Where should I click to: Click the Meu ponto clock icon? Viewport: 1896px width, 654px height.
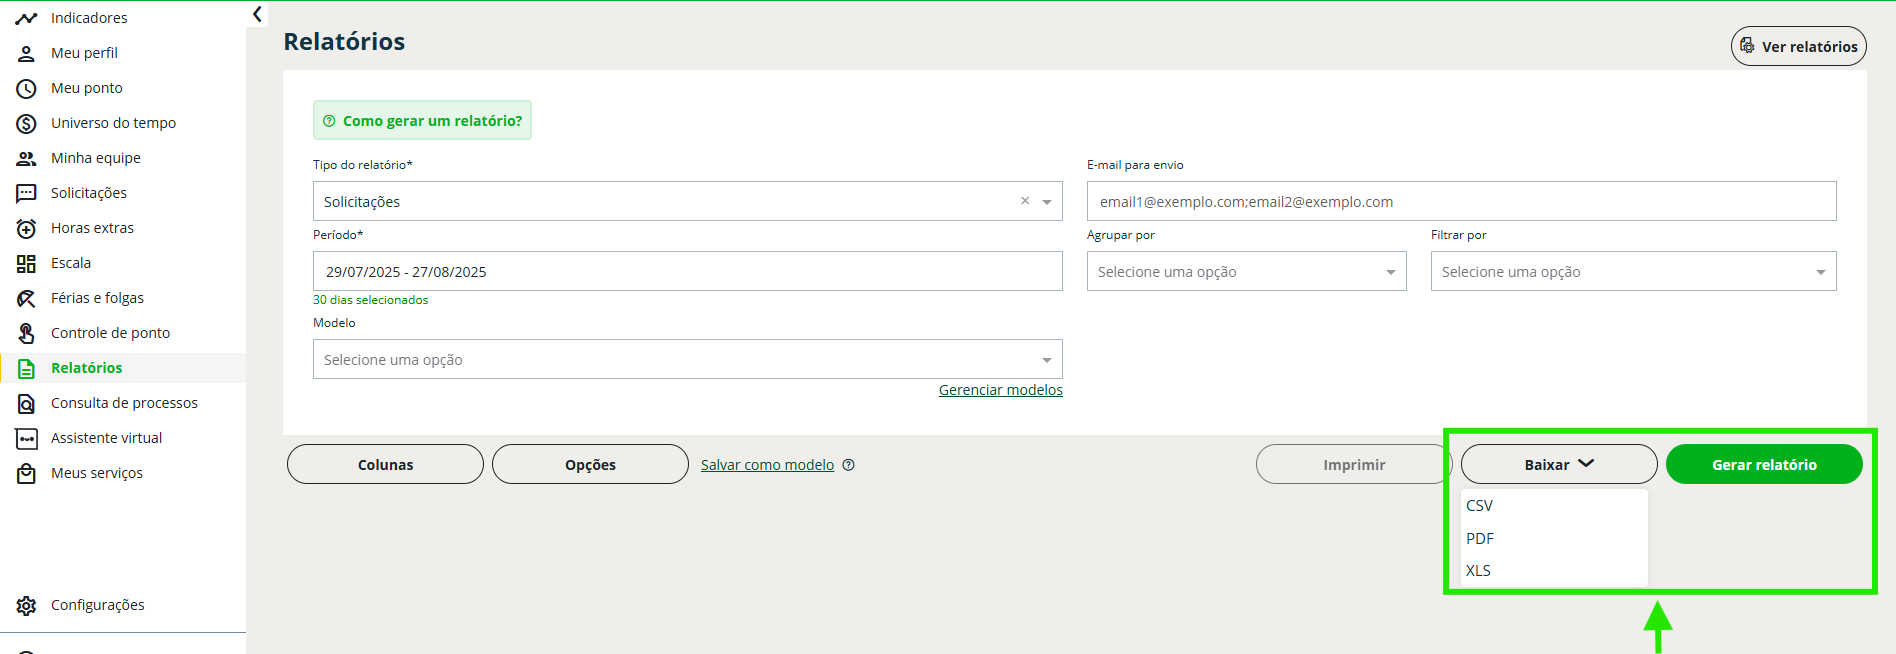click(26, 89)
